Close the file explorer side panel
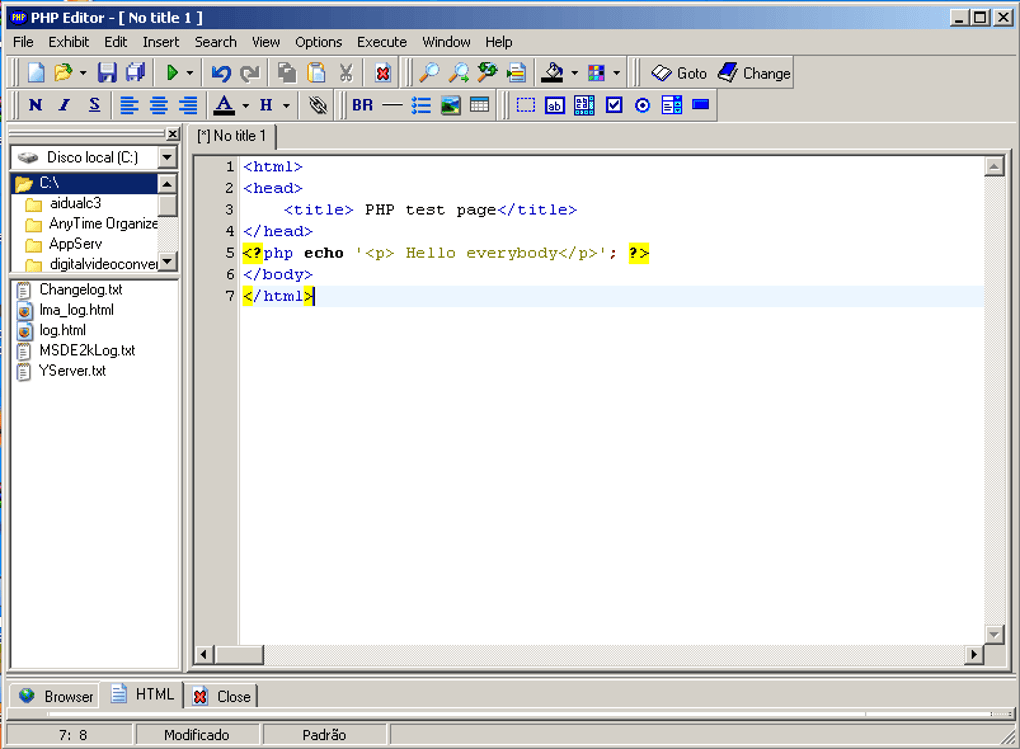The width and height of the screenshot is (1020, 749). [172, 133]
